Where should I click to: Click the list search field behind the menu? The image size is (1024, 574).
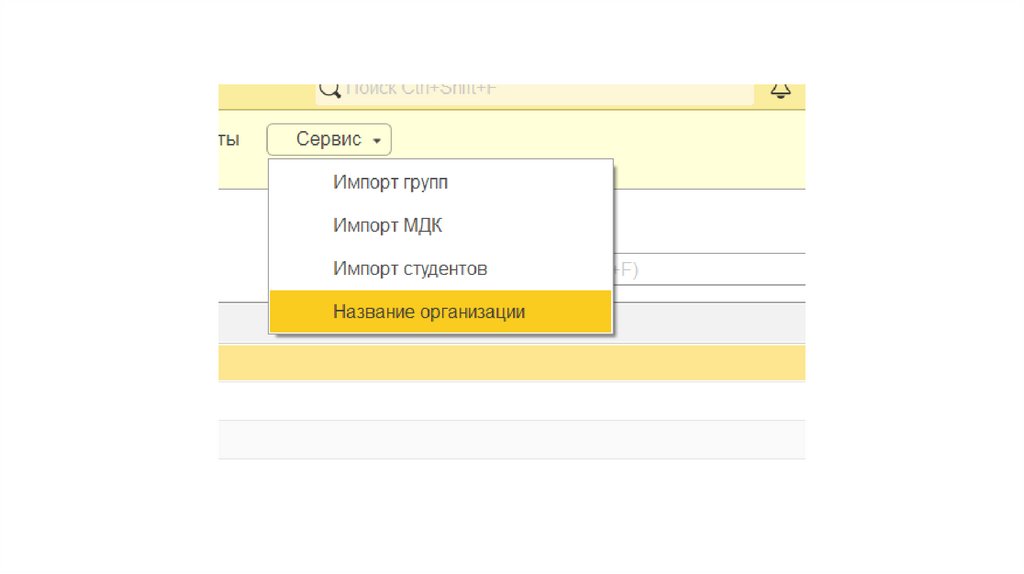pyautogui.click(x=710, y=269)
